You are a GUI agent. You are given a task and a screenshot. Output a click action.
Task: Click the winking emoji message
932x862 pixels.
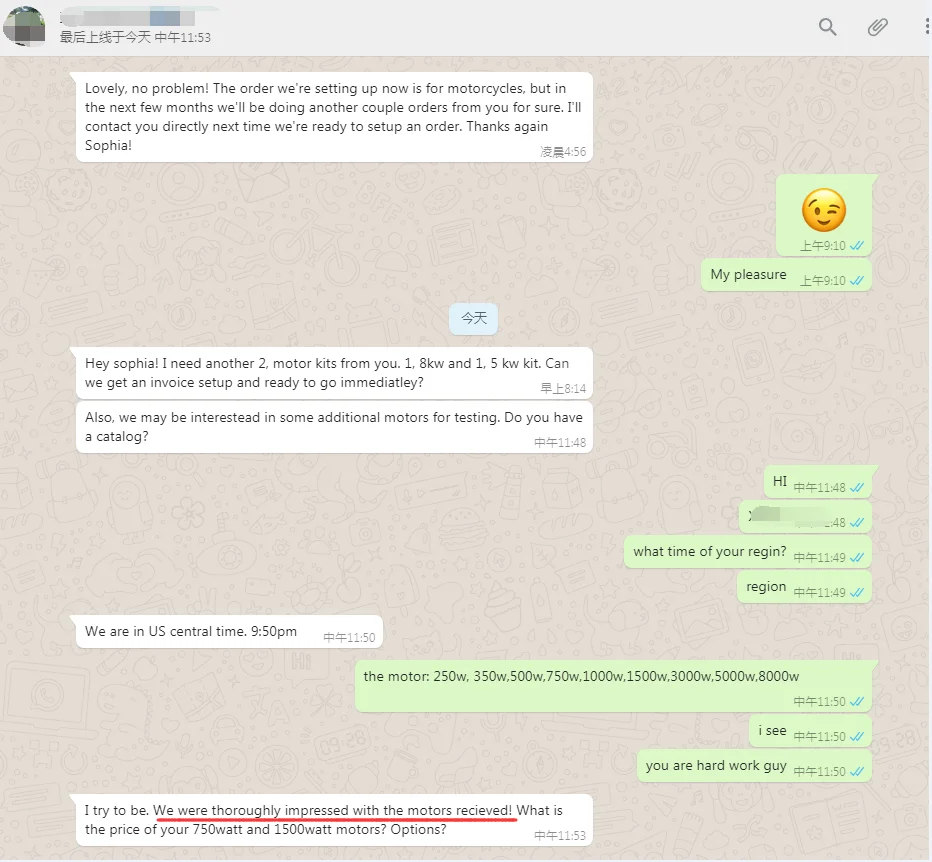point(825,210)
